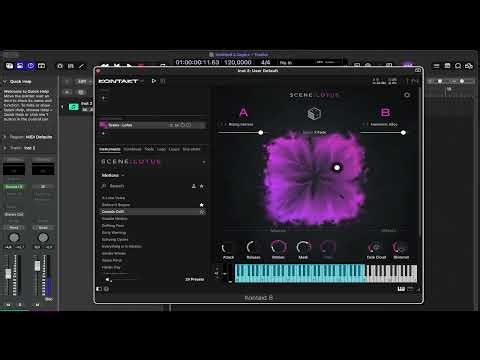480x360 pixels.
Task: Toggle favorites filter star beside Search
Action: pyautogui.click(x=202, y=186)
